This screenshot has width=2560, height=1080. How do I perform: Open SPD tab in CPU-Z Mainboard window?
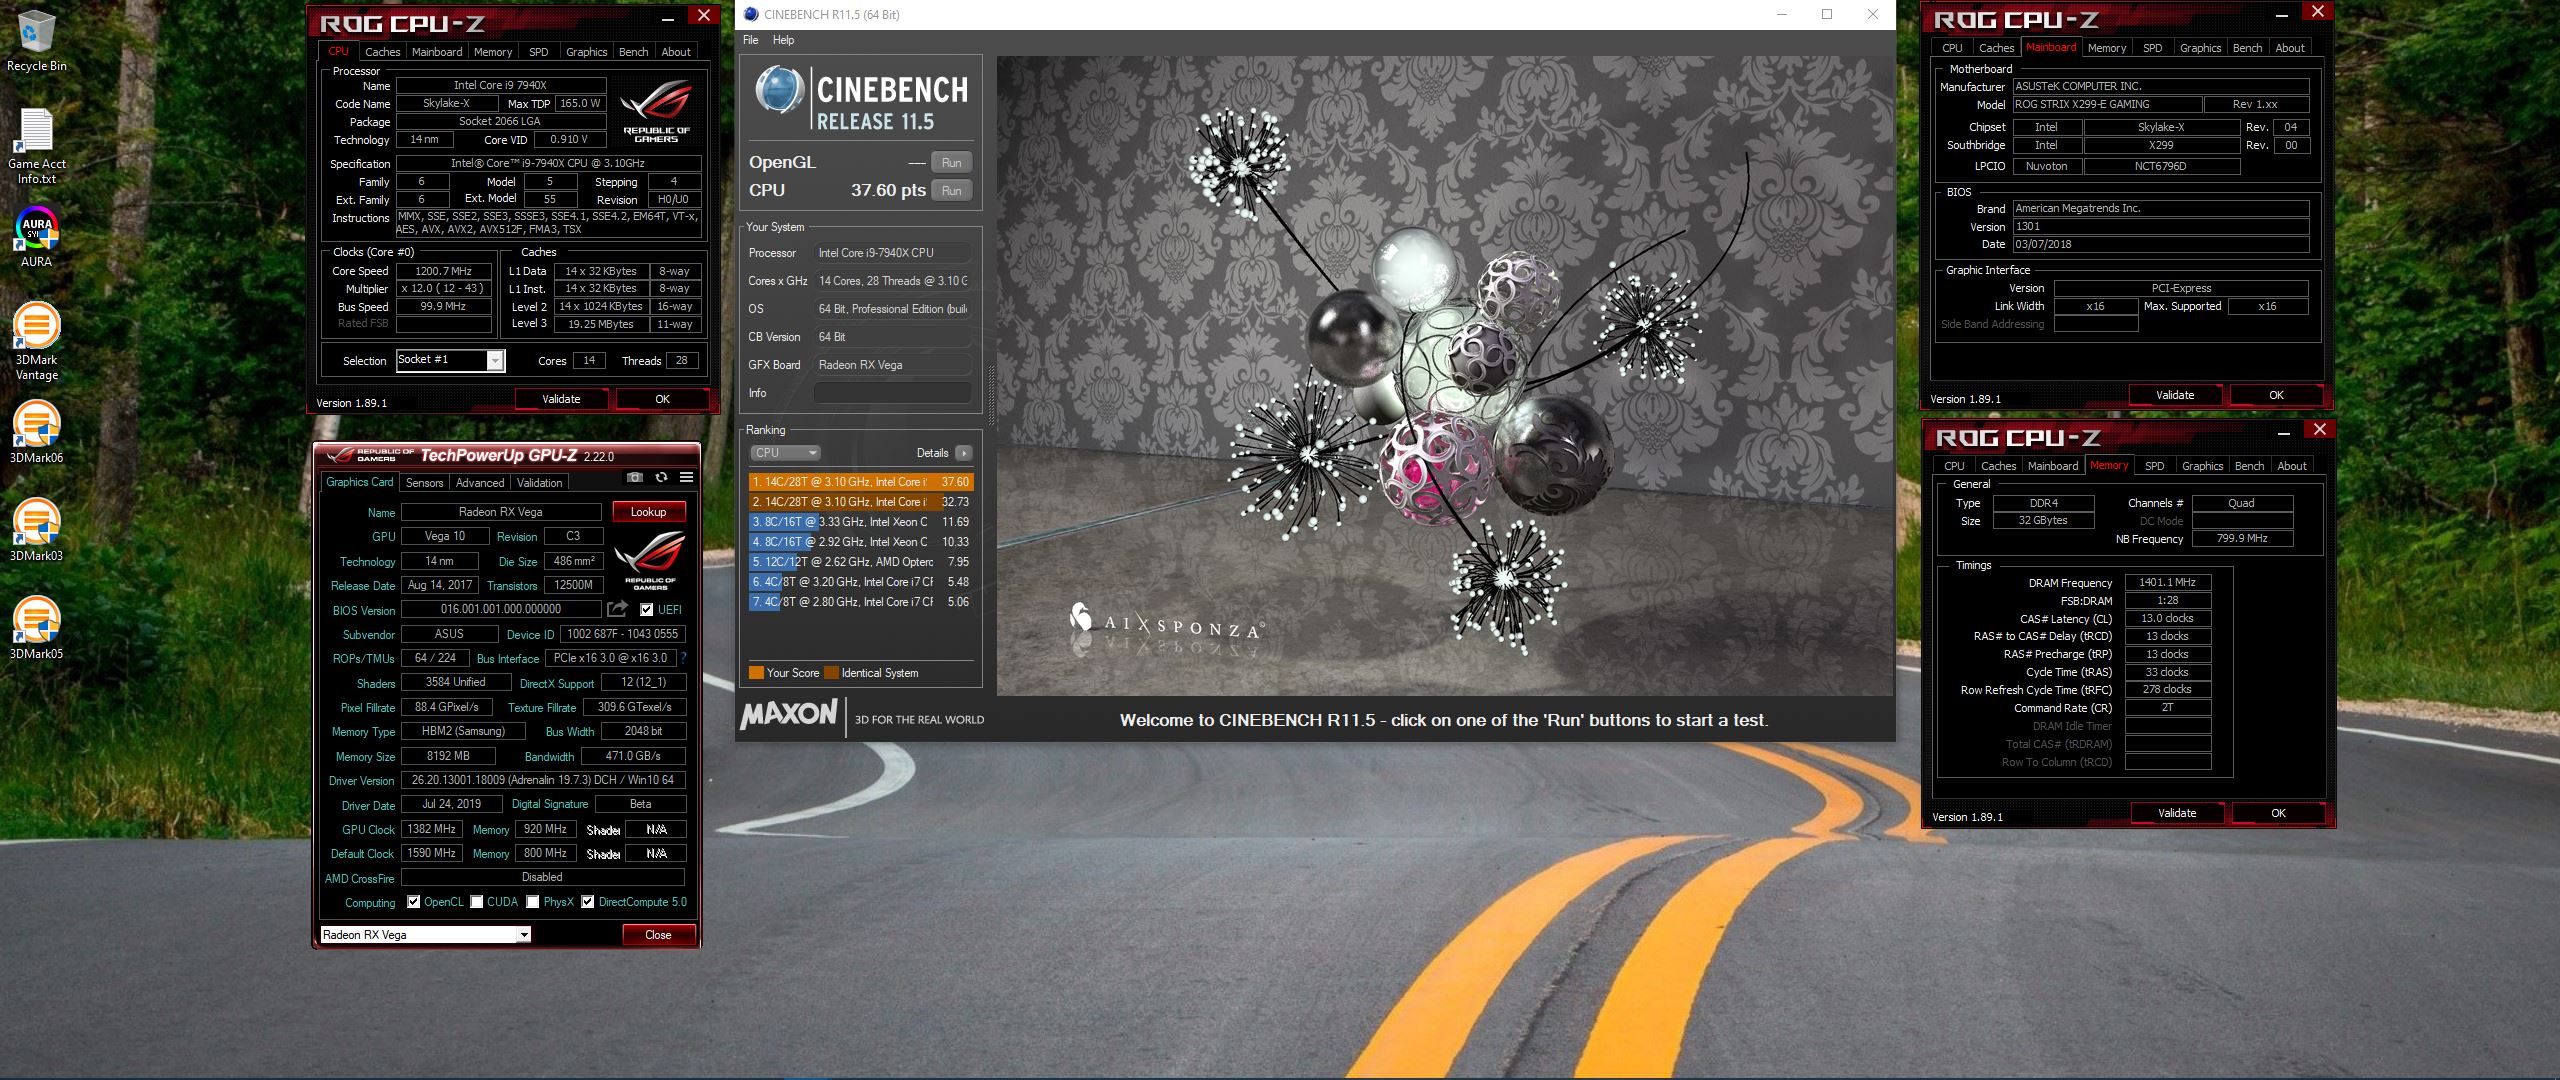pos(2153,48)
